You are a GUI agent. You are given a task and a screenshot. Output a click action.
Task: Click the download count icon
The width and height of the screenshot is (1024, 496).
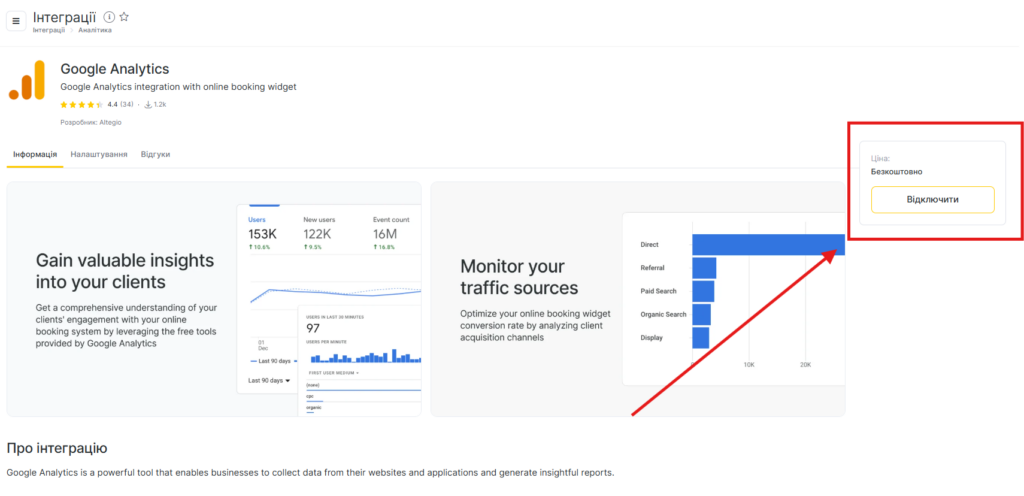tap(148, 104)
